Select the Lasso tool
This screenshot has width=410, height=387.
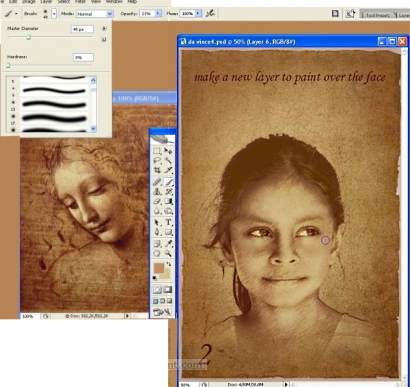point(157,161)
